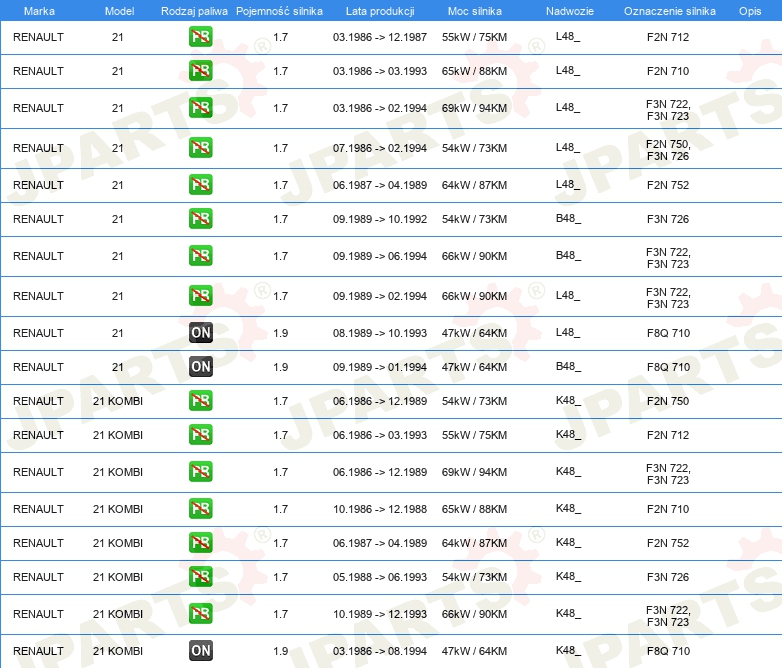The image size is (782, 668).
Task: Click ON diesel icon for 08.1989 -> 10.1993 row
Action: point(200,333)
